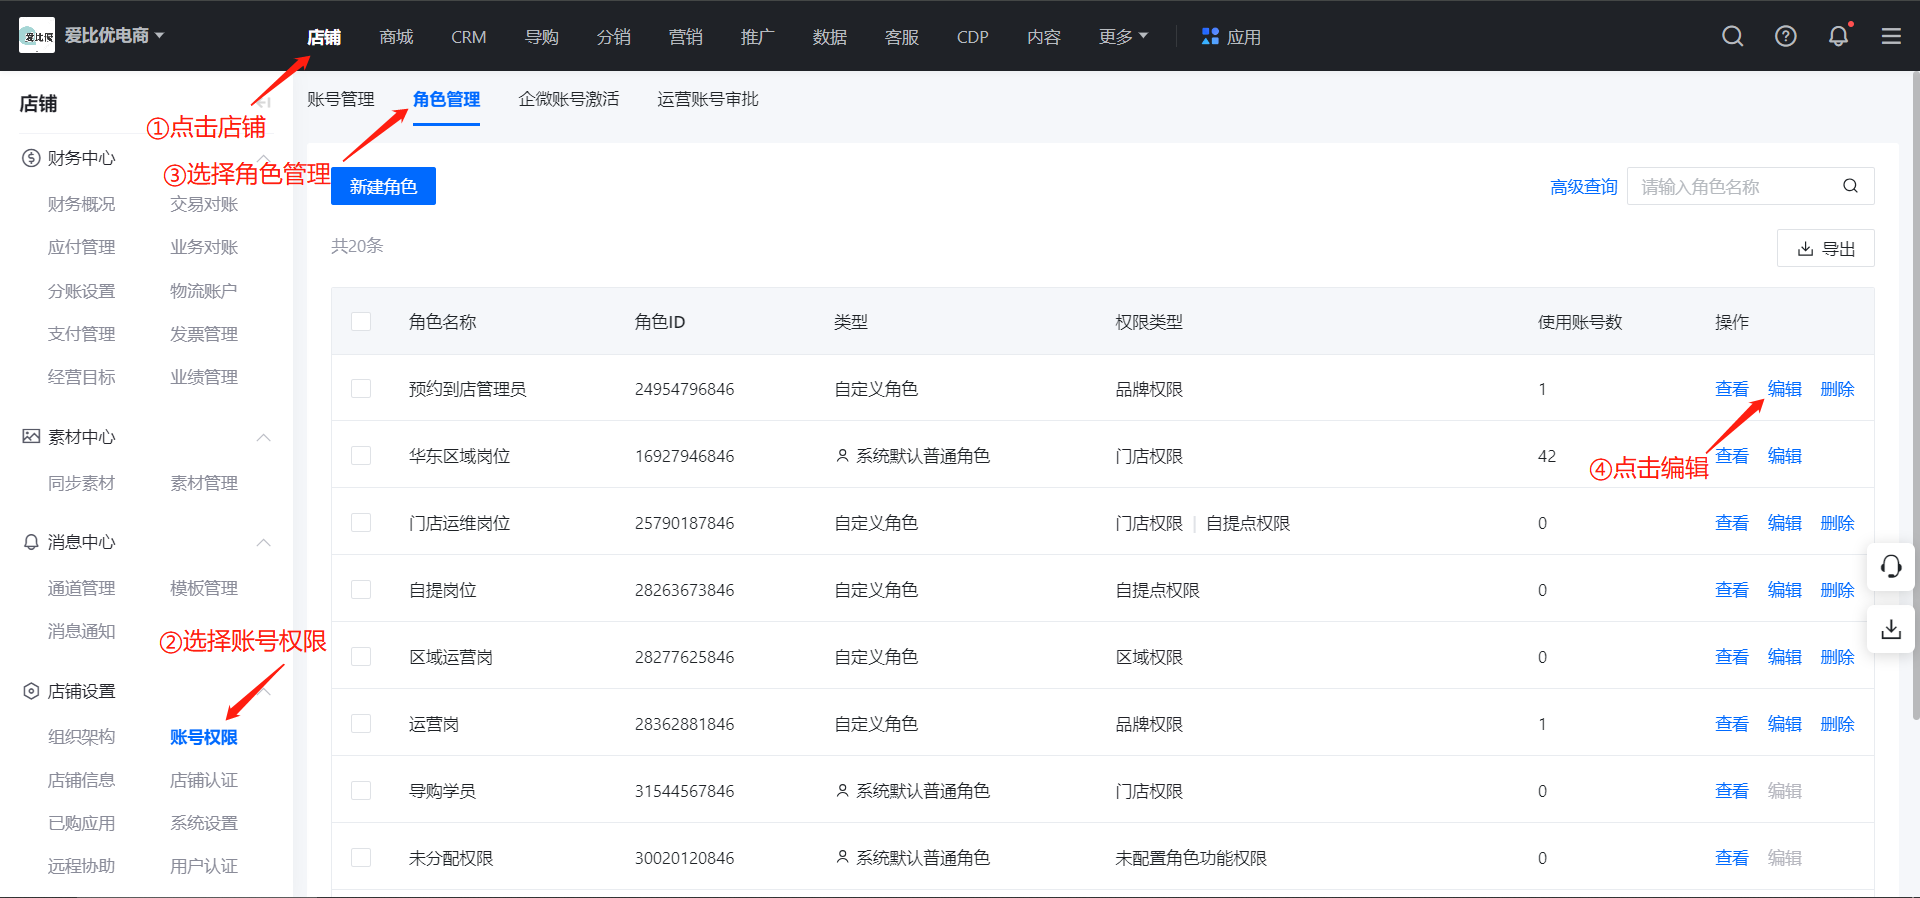The width and height of the screenshot is (1920, 898).
Task: Open 高级查询 advanced search link
Action: click(1583, 187)
